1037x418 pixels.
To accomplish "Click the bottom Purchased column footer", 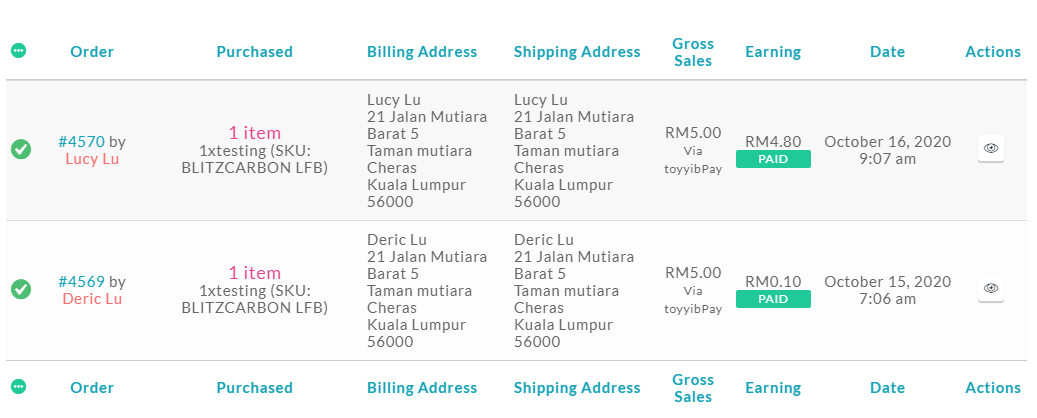I will click(x=255, y=388).
